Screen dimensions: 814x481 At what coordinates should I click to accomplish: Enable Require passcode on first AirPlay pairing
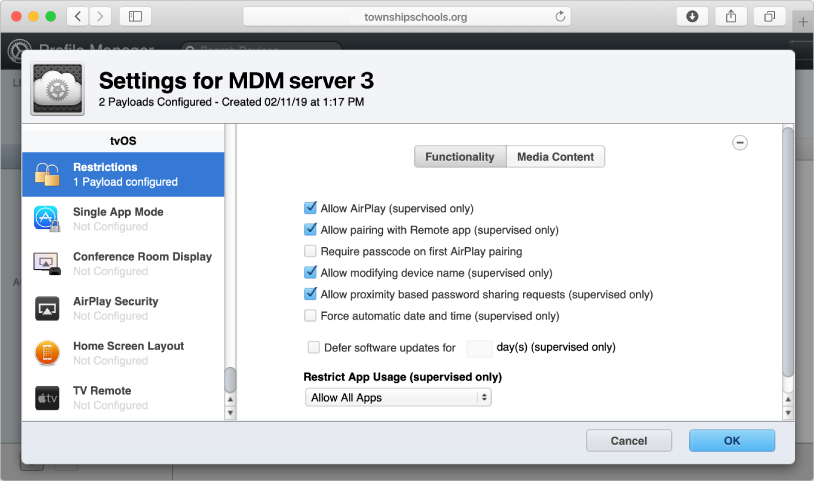(x=310, y=251)
